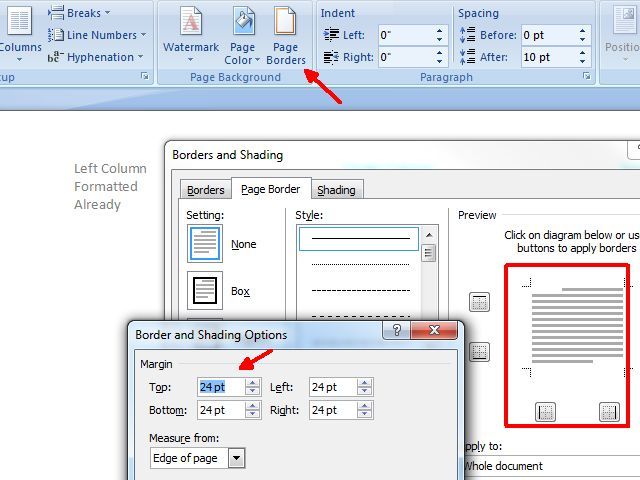Click the Spacing After icon
Viewport: 640px width, 480px height.
467,57
